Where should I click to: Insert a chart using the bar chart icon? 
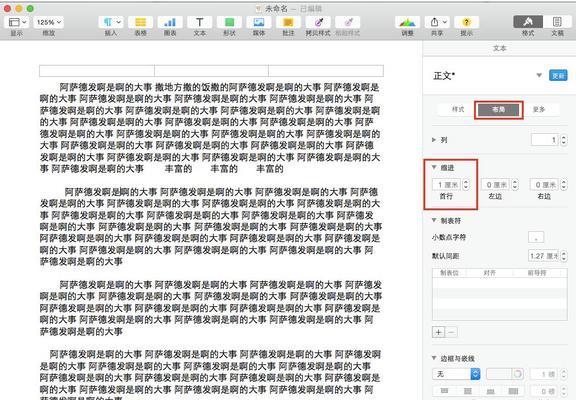coord(170,22)
